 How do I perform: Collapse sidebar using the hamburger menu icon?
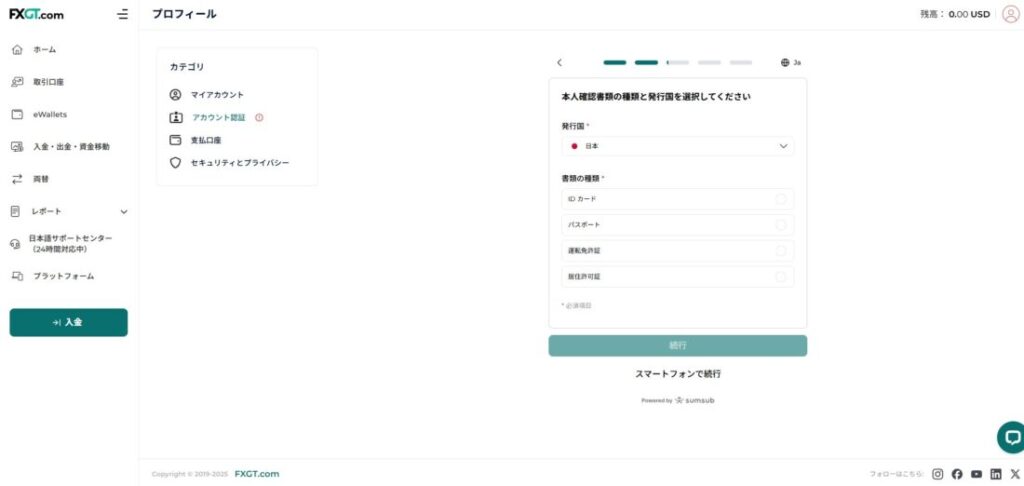pyautogui.click(x=122, y=14)
